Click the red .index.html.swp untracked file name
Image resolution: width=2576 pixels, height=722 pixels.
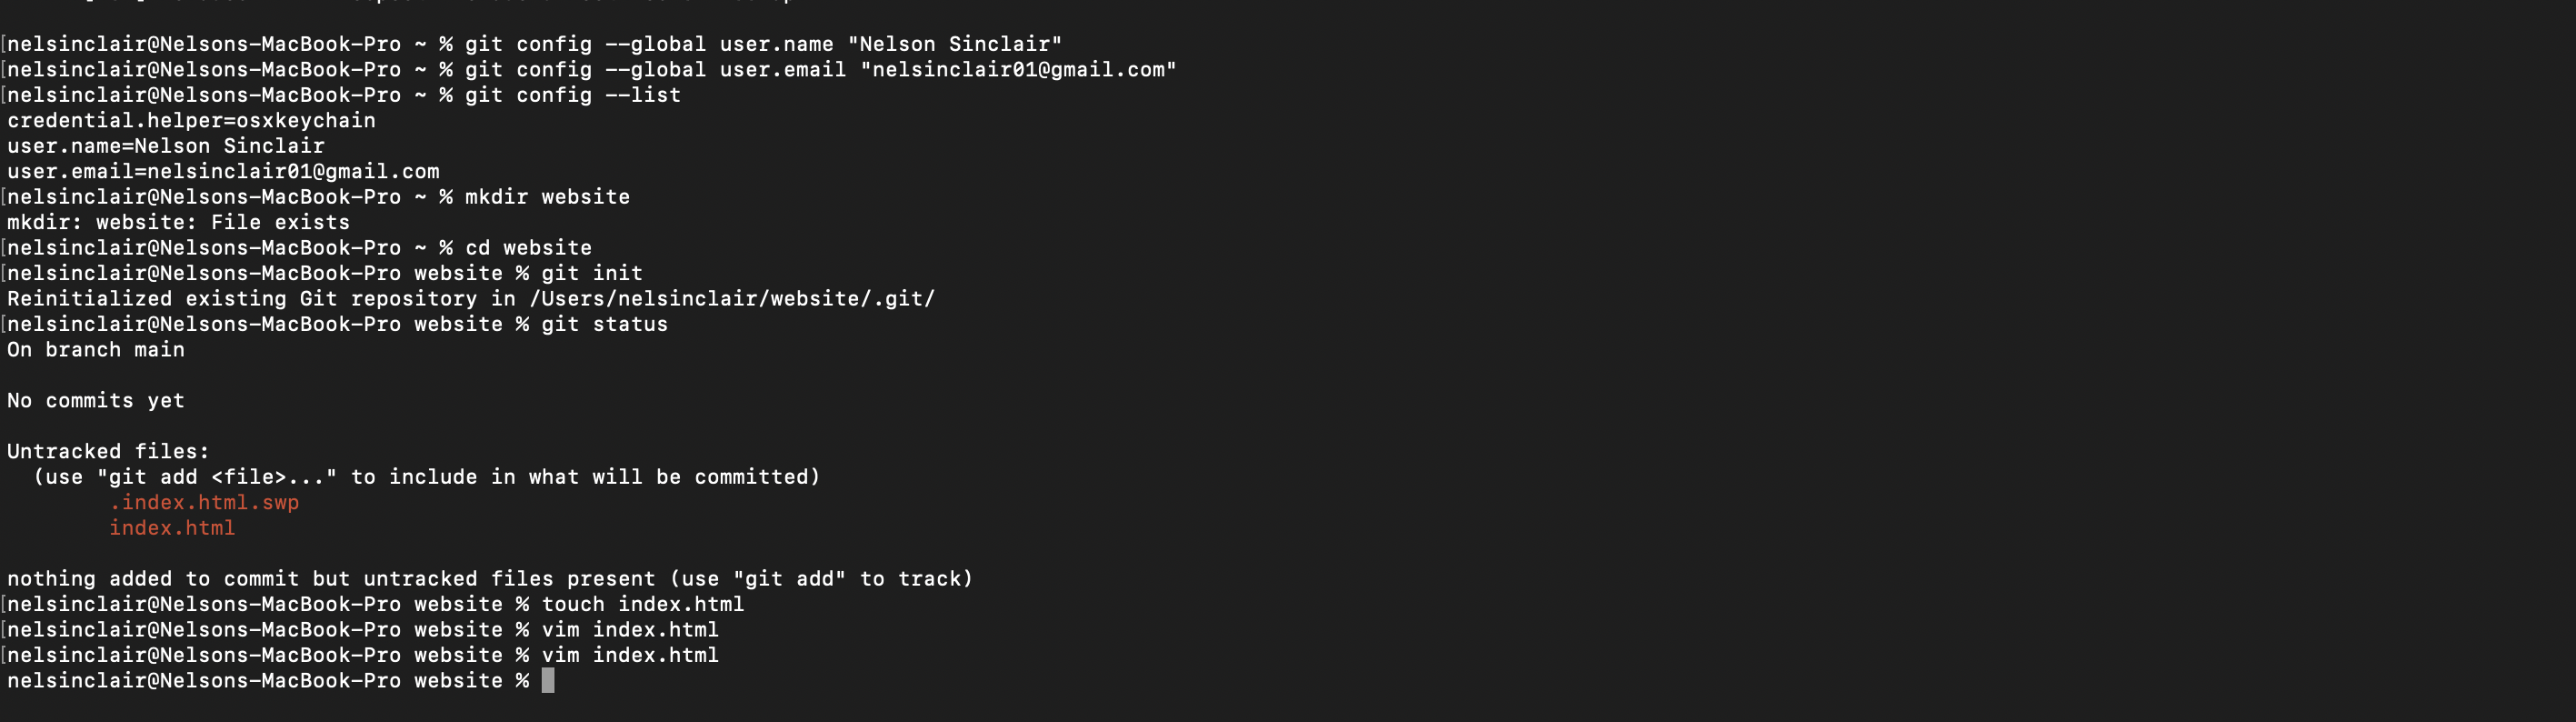click(204, 502)
